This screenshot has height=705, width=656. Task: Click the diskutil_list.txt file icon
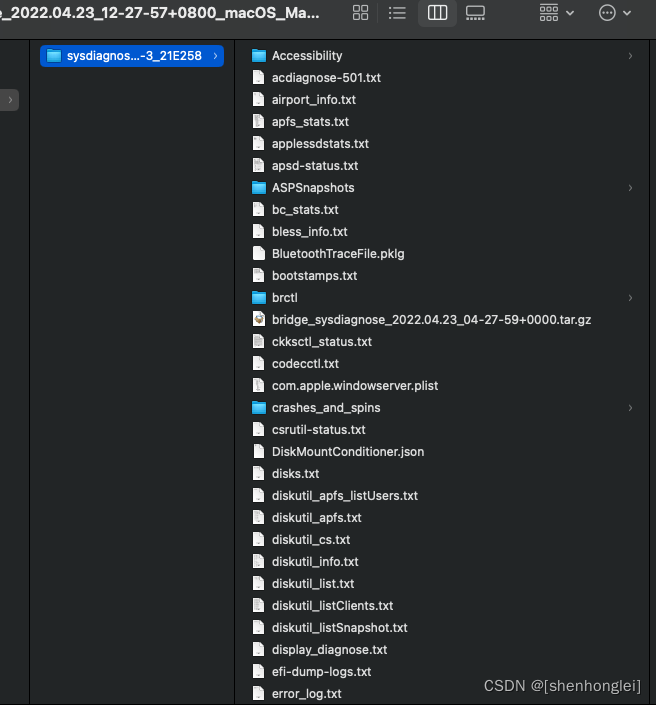259,584
